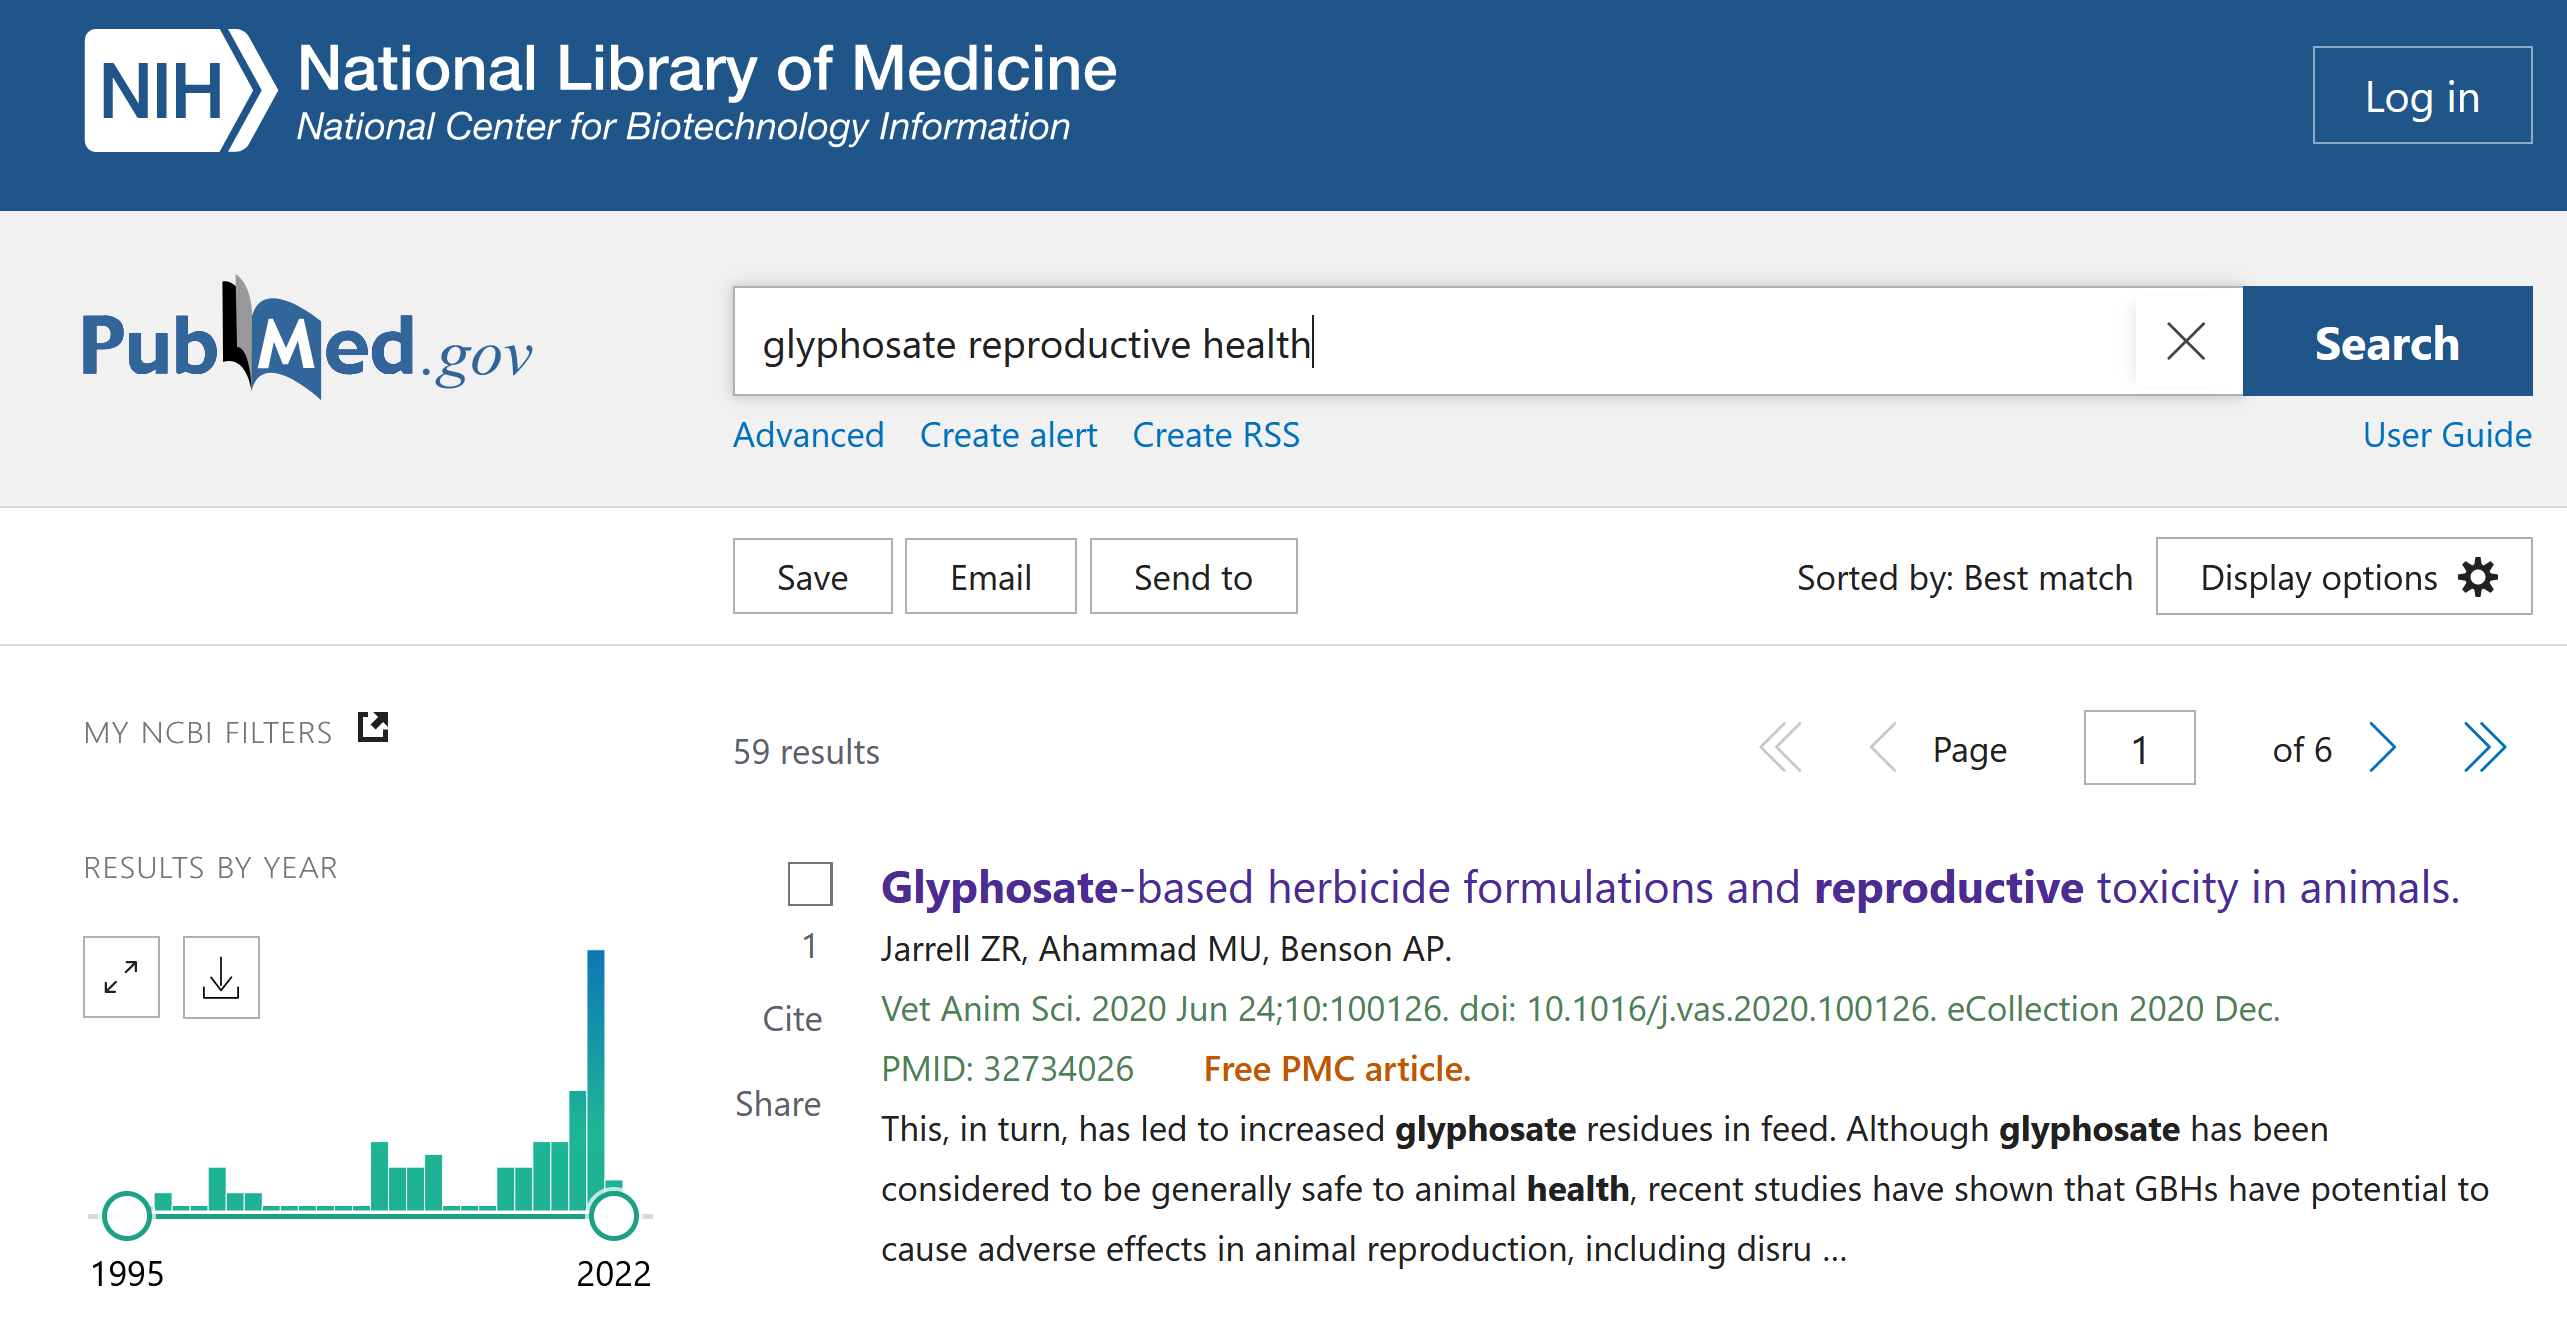Click the Log in button
Screen dimensions: 2567x1329
pos(2421,96)
